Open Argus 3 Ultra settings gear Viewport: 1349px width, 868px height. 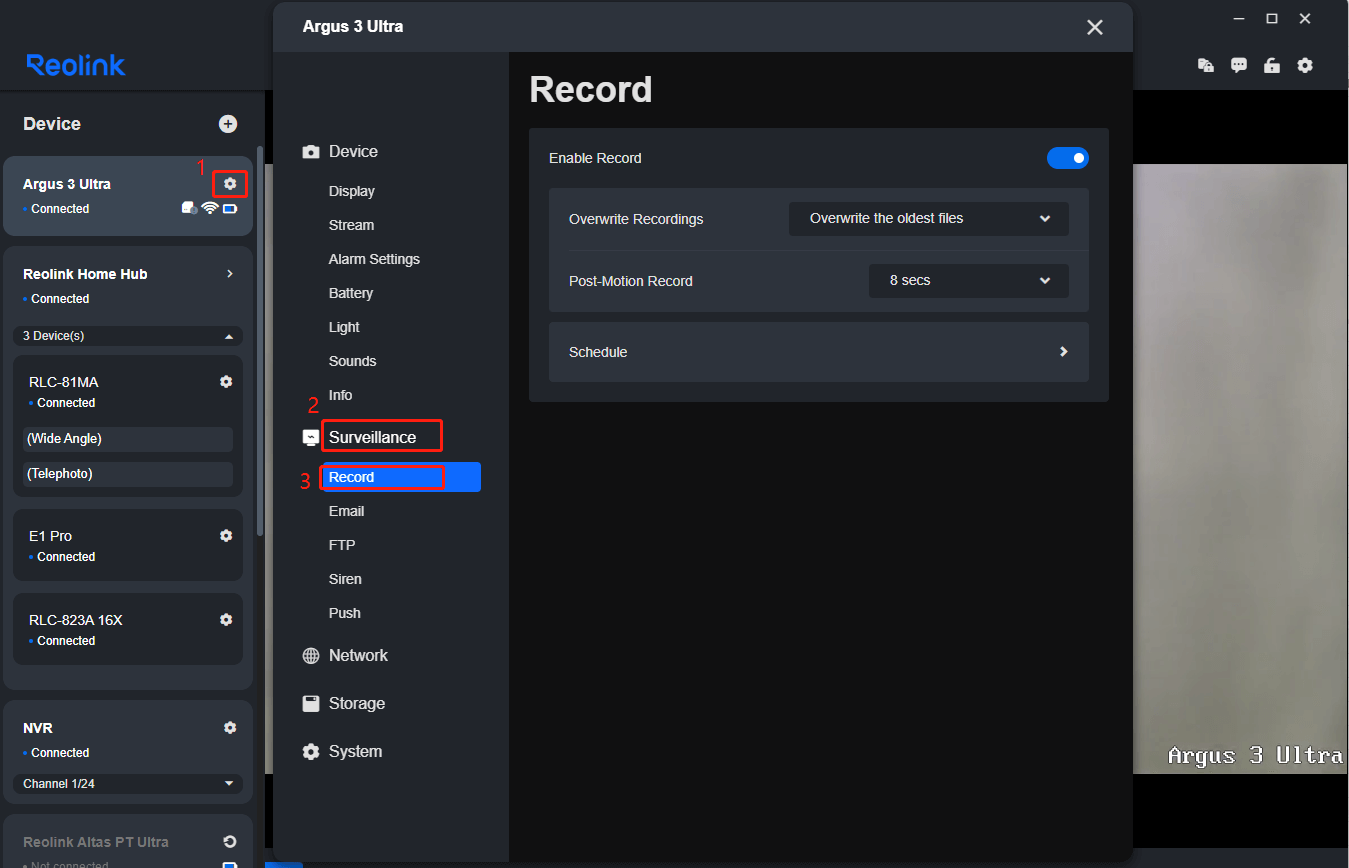[x=230, y=184]
